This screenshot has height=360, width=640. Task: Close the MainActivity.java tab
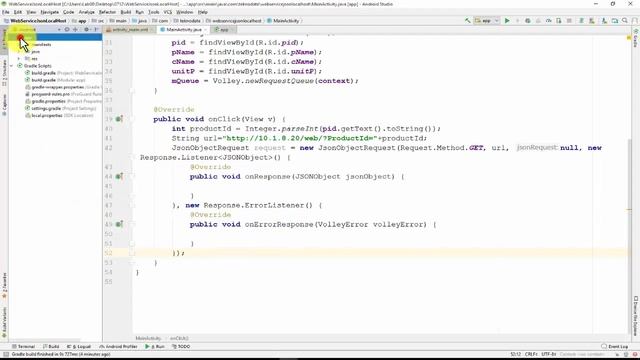pos(206,30)
